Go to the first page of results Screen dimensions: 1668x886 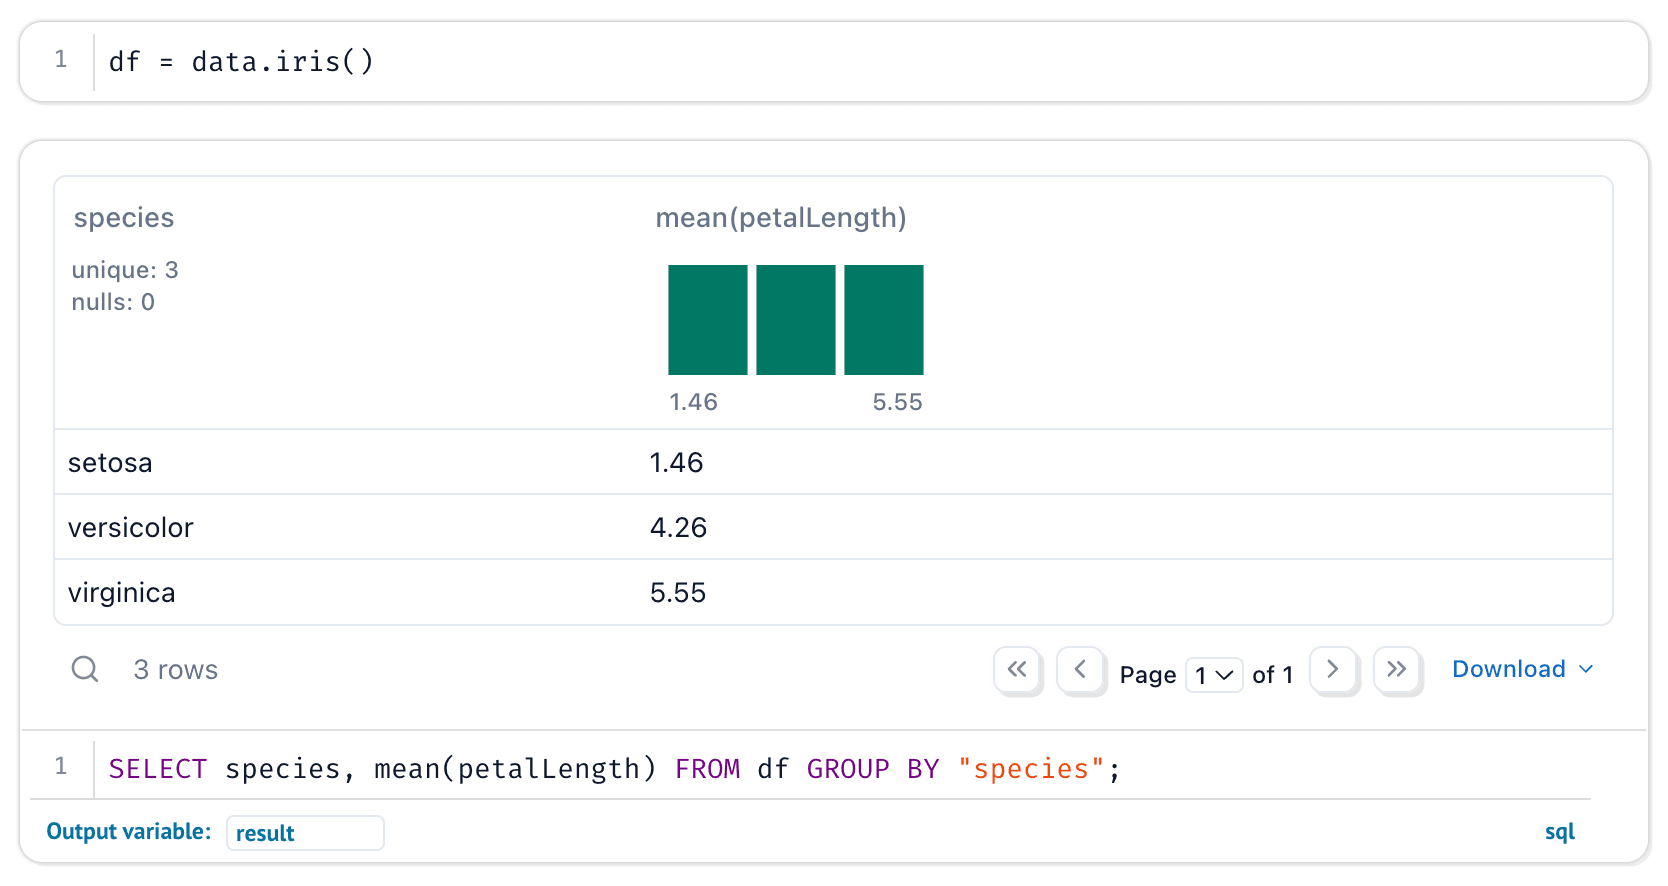1017,670
